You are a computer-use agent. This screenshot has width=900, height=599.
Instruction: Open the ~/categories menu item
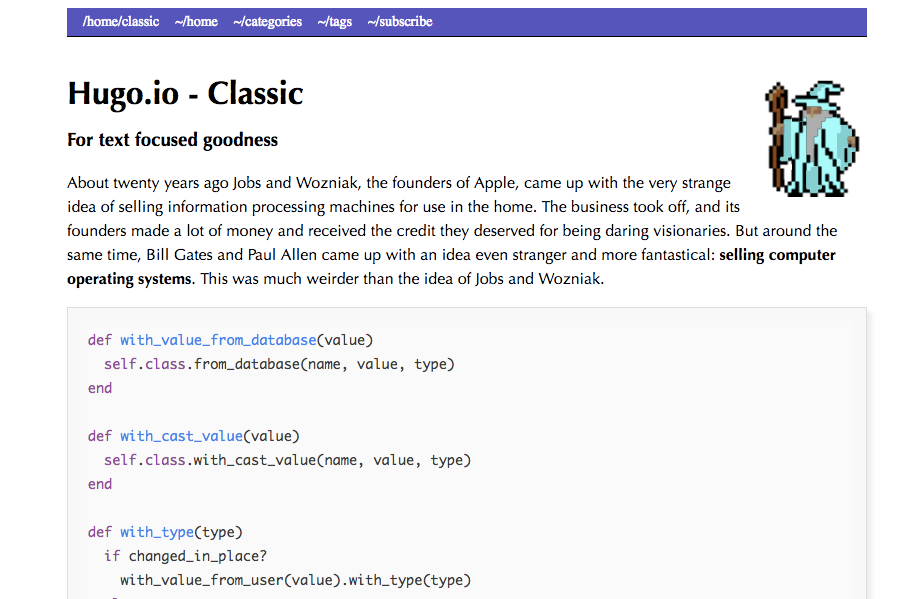pyautogui.click(x=267, y=21)
